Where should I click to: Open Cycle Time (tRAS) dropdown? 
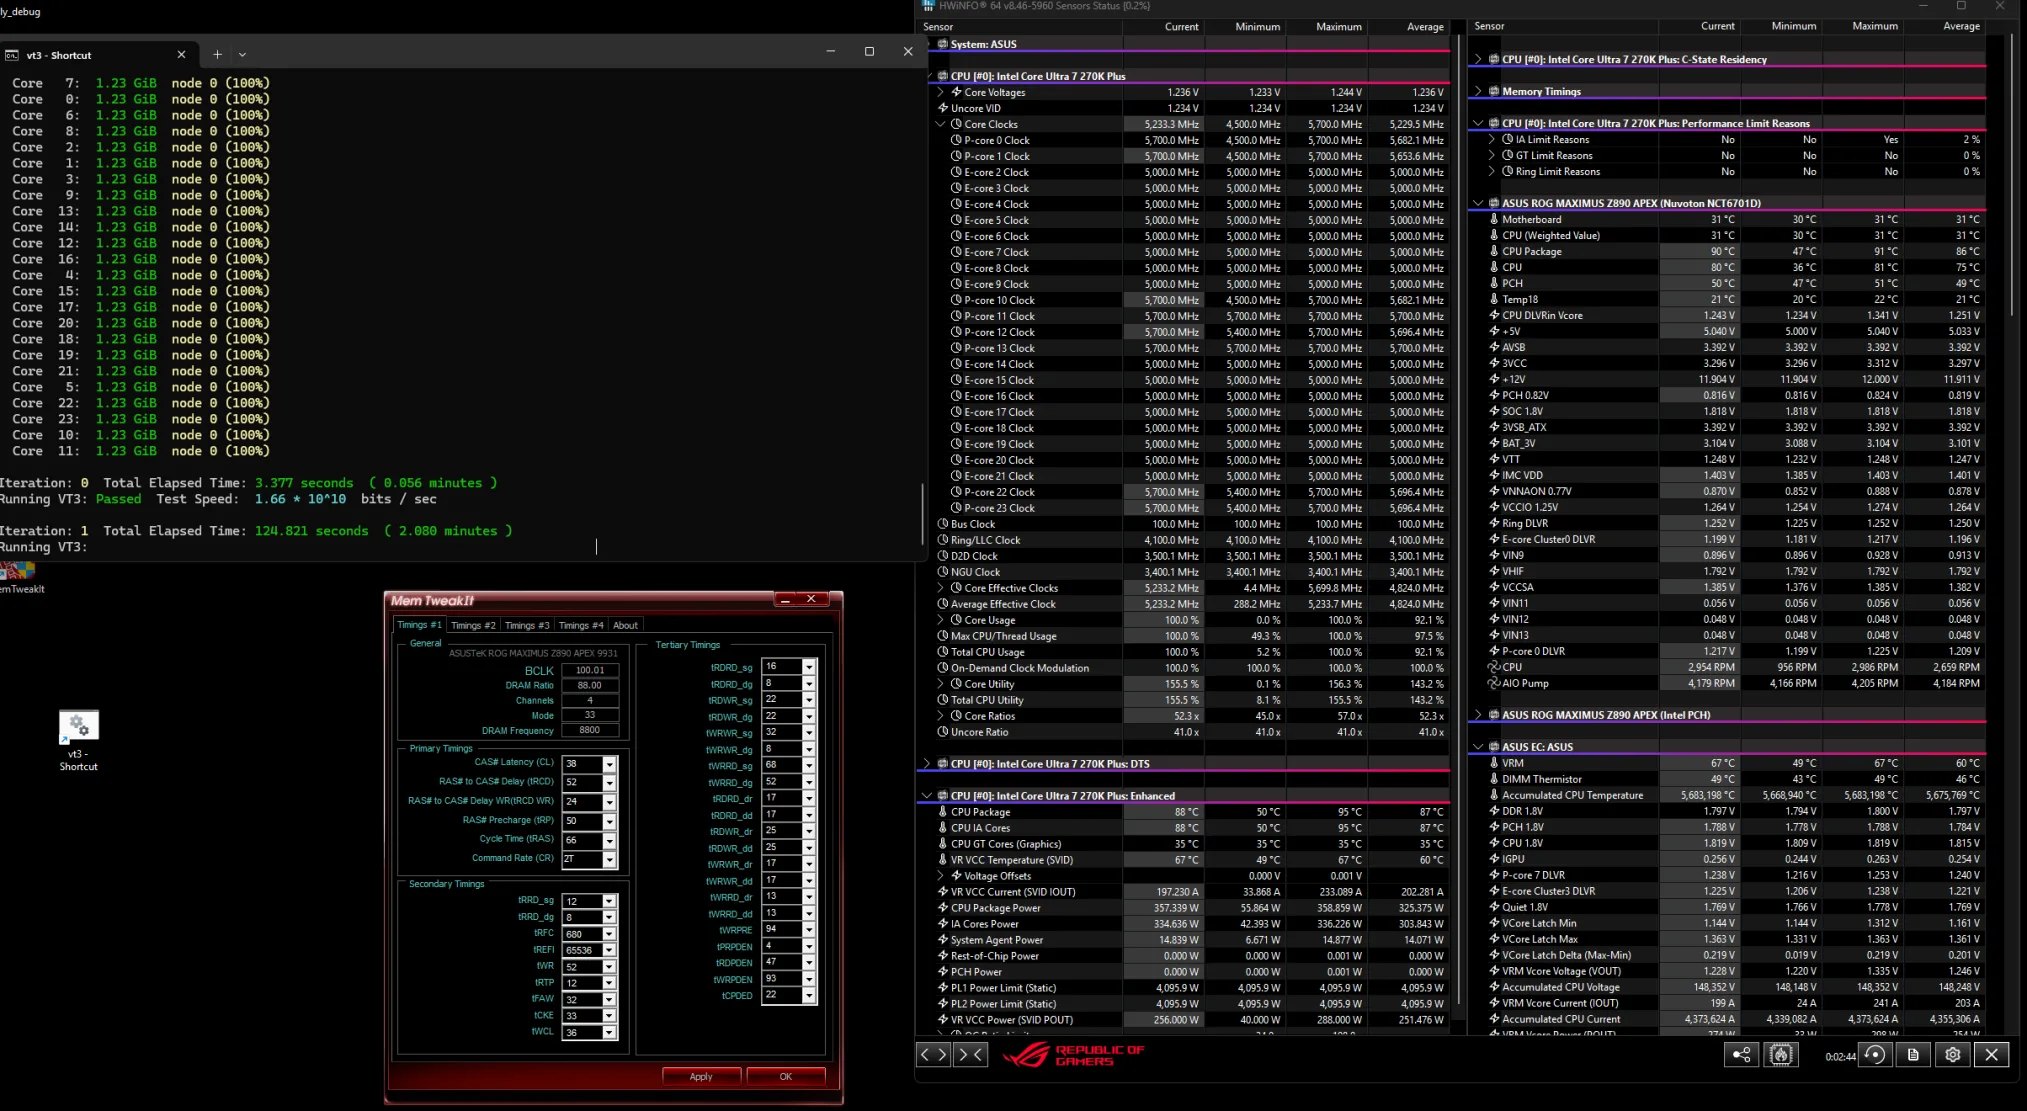pyautogui.click(x=609, y=840)
